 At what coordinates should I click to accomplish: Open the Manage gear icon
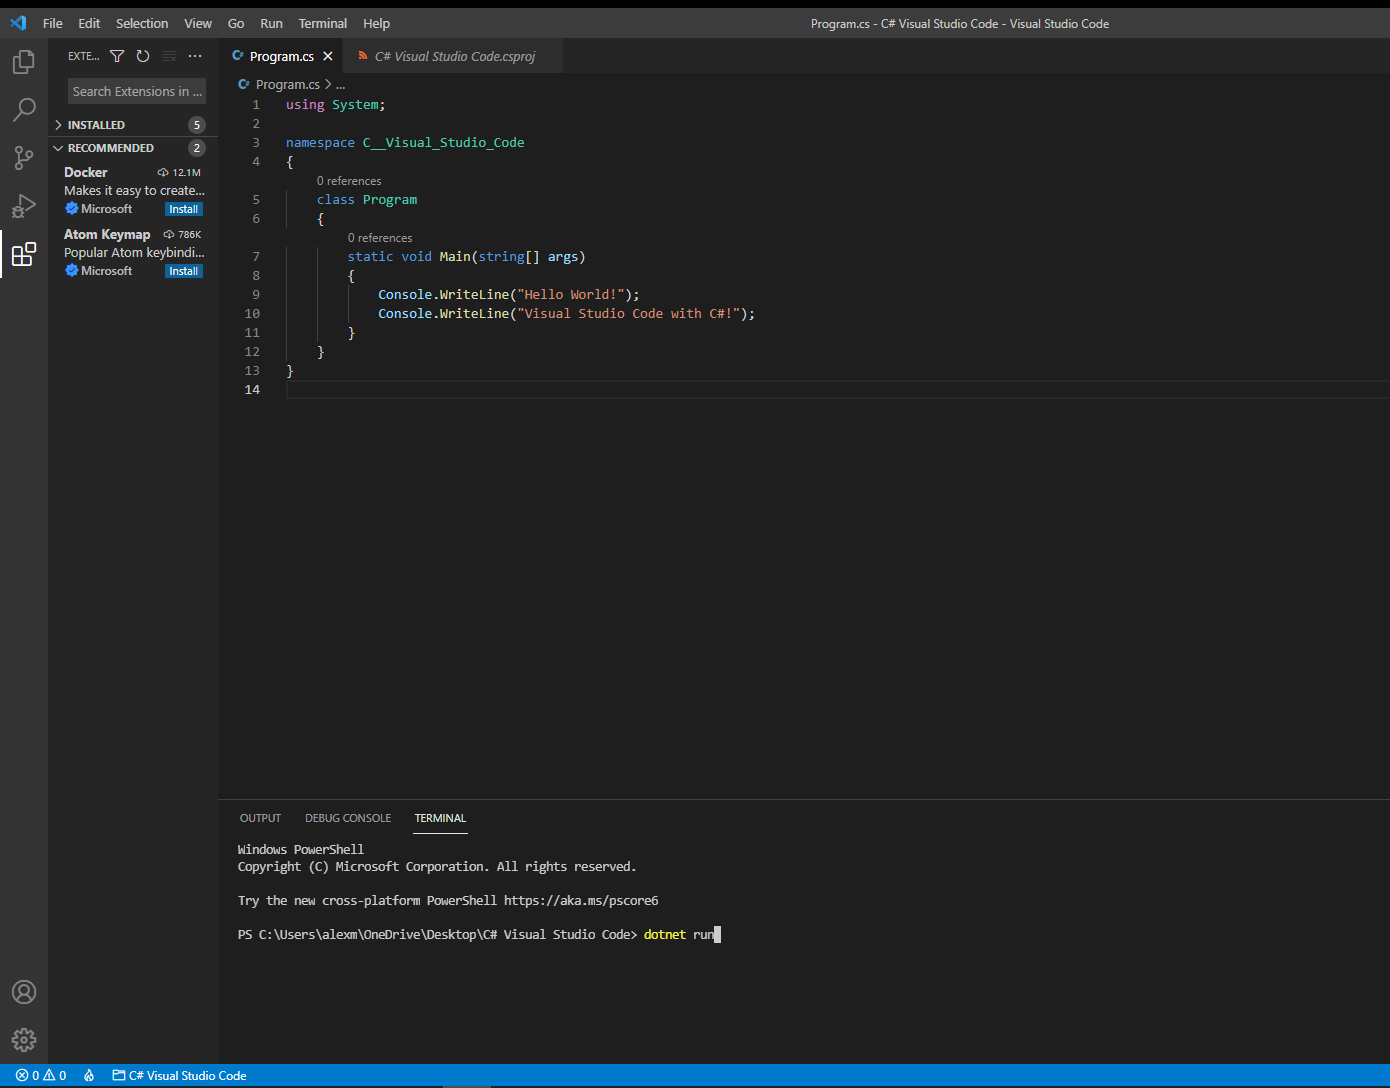click(24, 1040)
